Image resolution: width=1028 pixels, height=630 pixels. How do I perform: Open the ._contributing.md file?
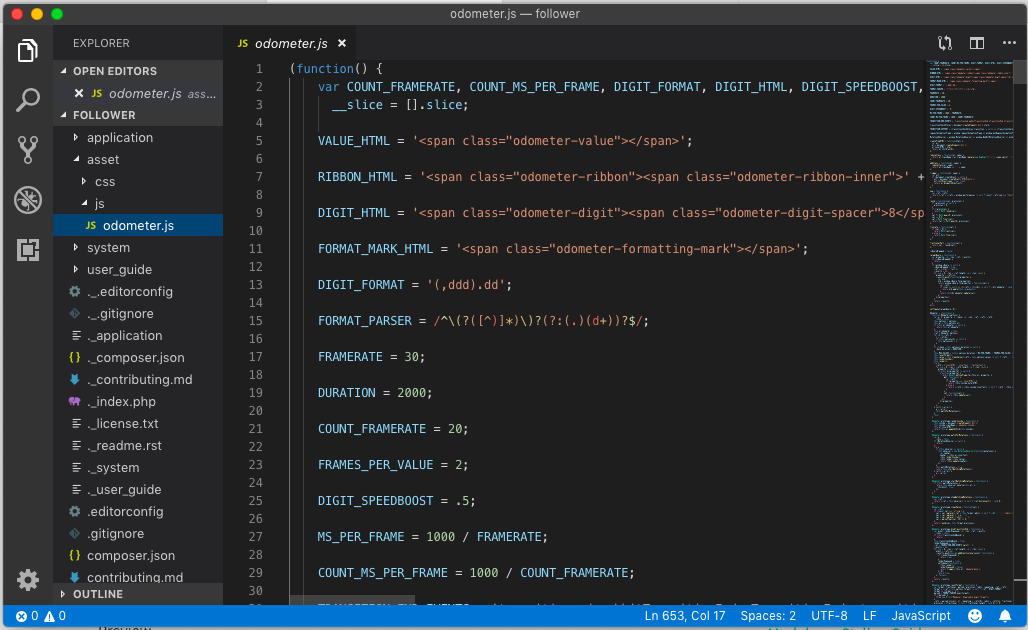(138, 380)
